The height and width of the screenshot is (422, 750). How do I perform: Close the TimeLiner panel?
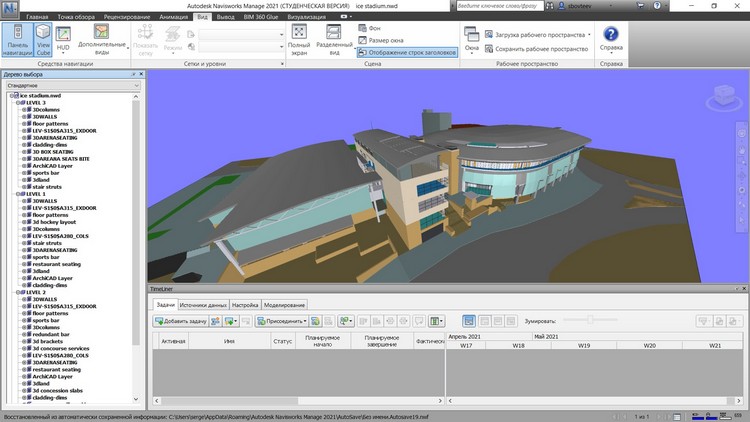[744, 289]
